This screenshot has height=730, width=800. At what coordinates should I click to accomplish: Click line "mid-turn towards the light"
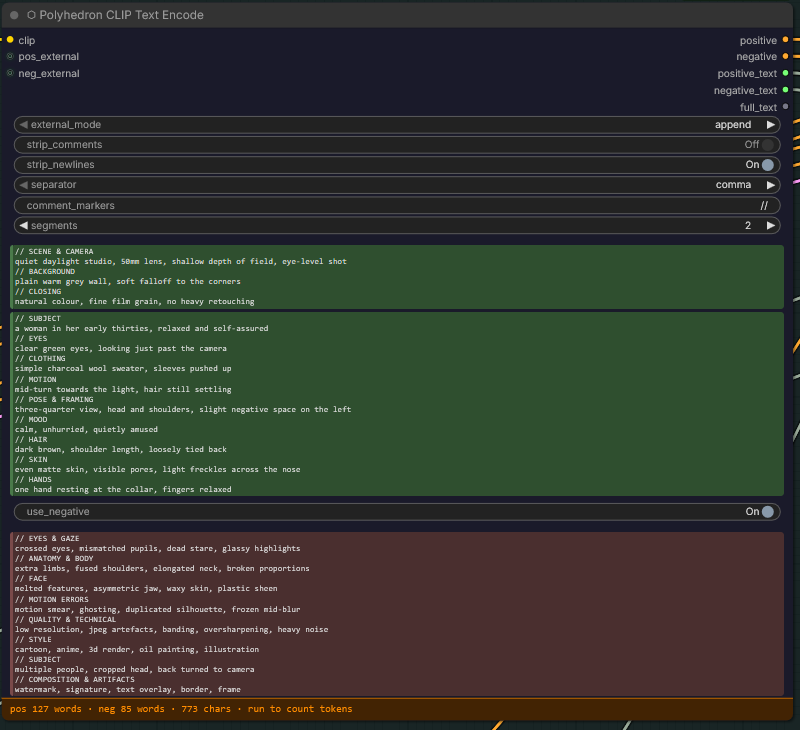click(x=123, y=389)
